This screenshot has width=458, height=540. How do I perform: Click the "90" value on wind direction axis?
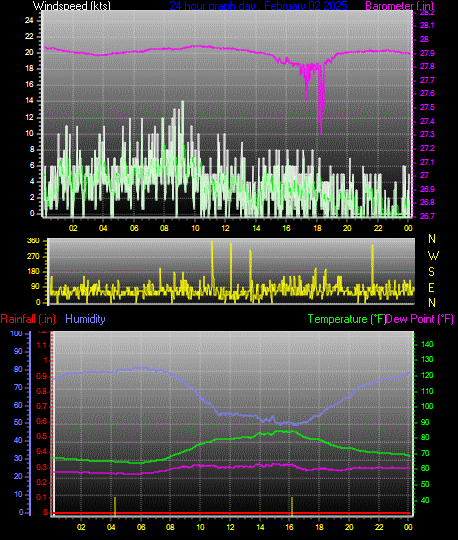(x=35, y=287)
